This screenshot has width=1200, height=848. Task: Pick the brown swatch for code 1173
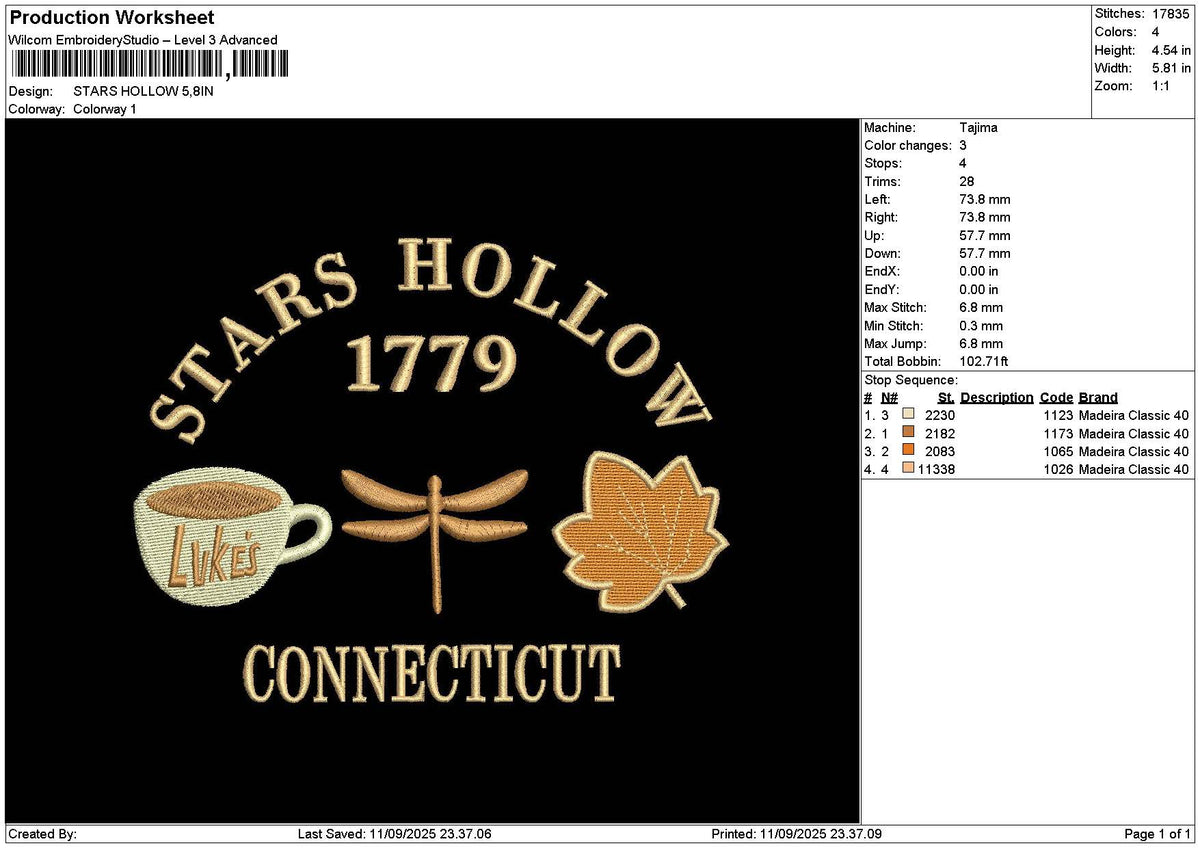pos(908,432)
